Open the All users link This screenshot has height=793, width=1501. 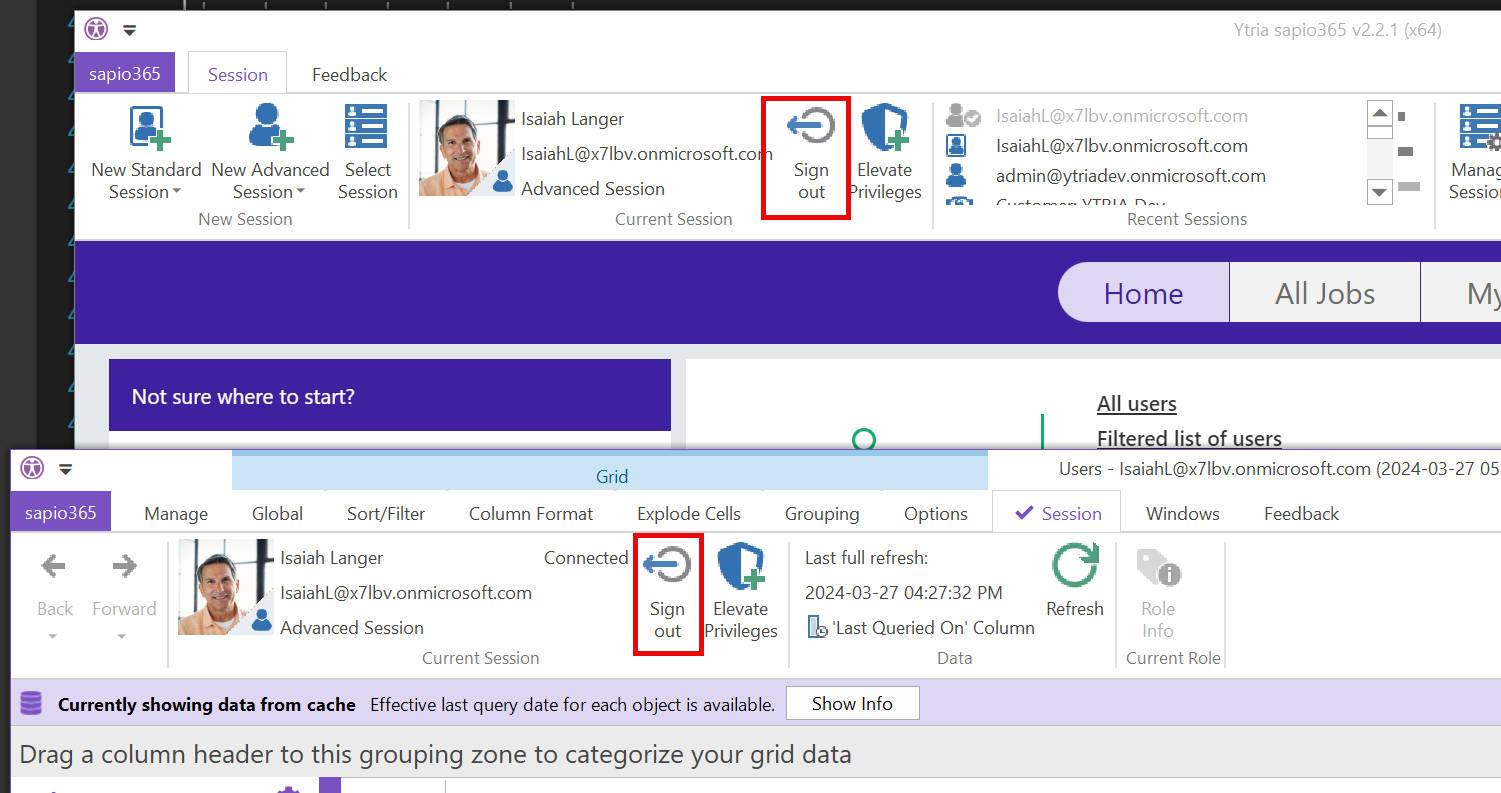(x=1136, y=404)
